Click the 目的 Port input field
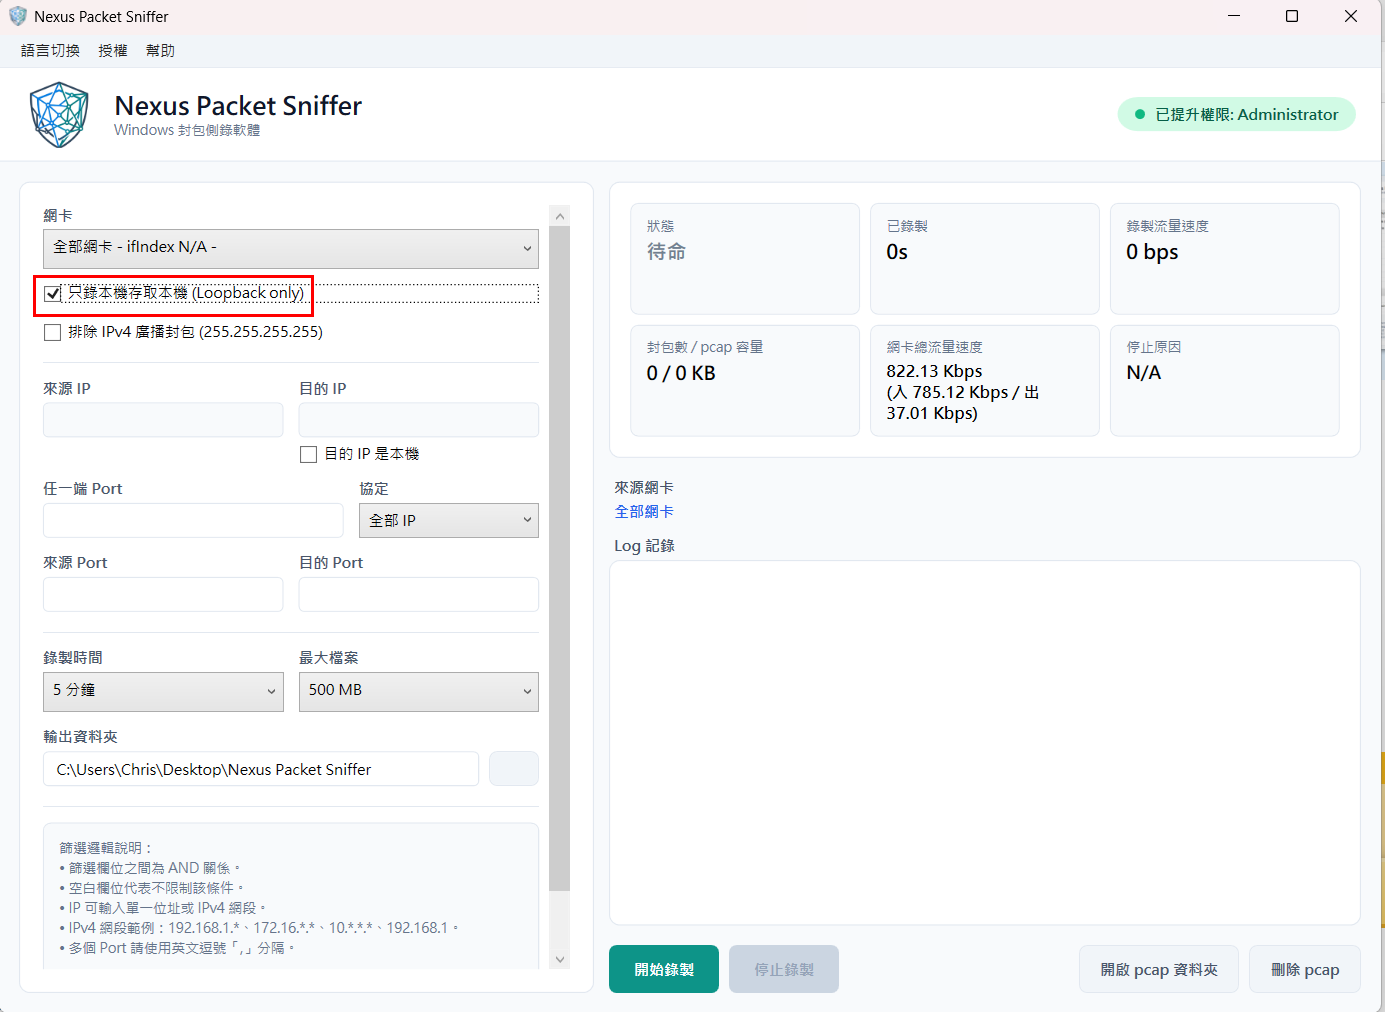 click(419, 594)
